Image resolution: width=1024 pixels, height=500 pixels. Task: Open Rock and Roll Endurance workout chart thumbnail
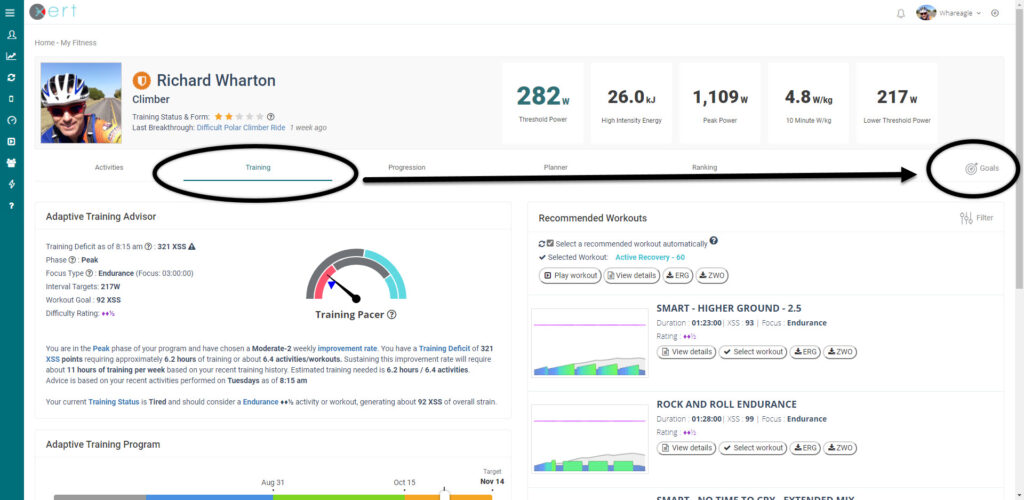590,439
